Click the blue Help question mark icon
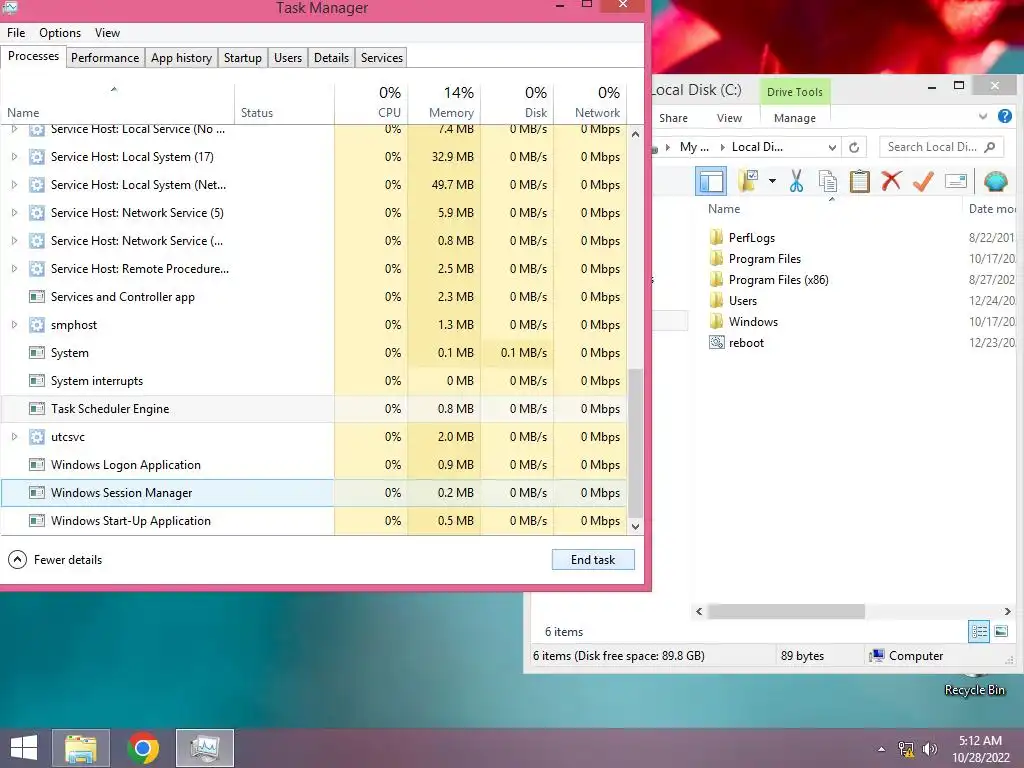This screenshot has width=1024, height=768. pos(1005,116)
